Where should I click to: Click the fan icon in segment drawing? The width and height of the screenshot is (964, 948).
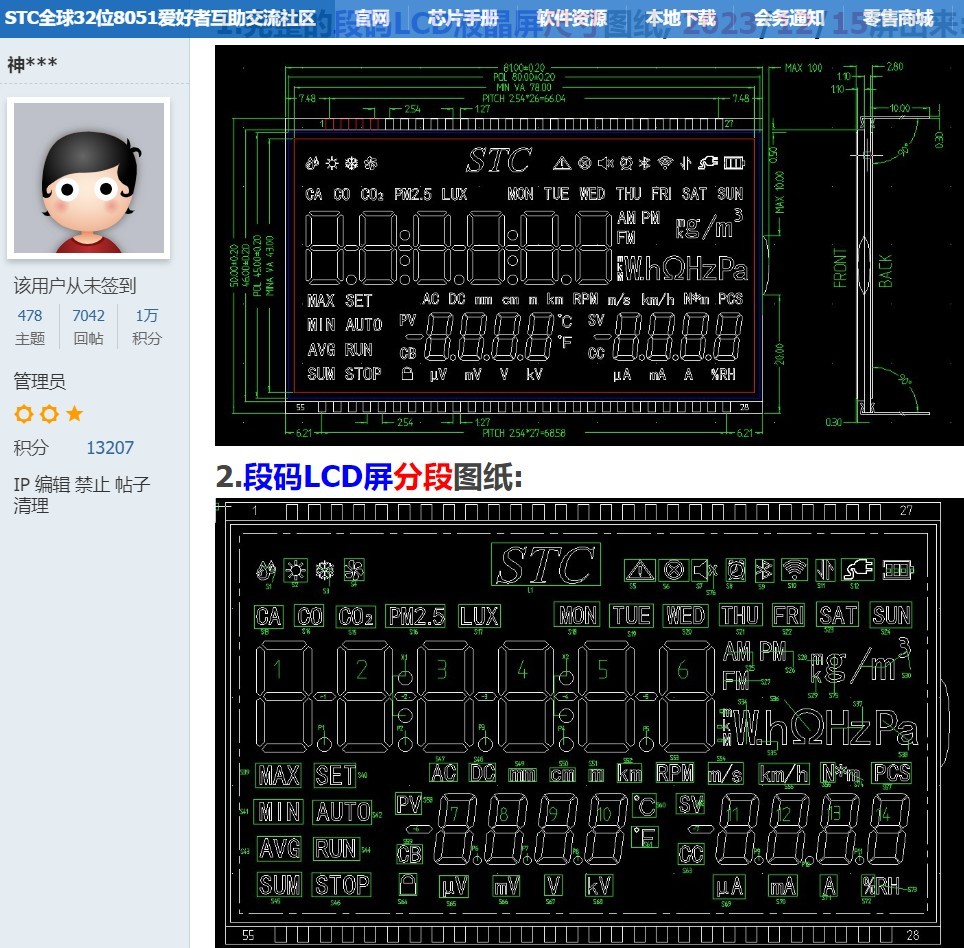click(x=354, y=571)
